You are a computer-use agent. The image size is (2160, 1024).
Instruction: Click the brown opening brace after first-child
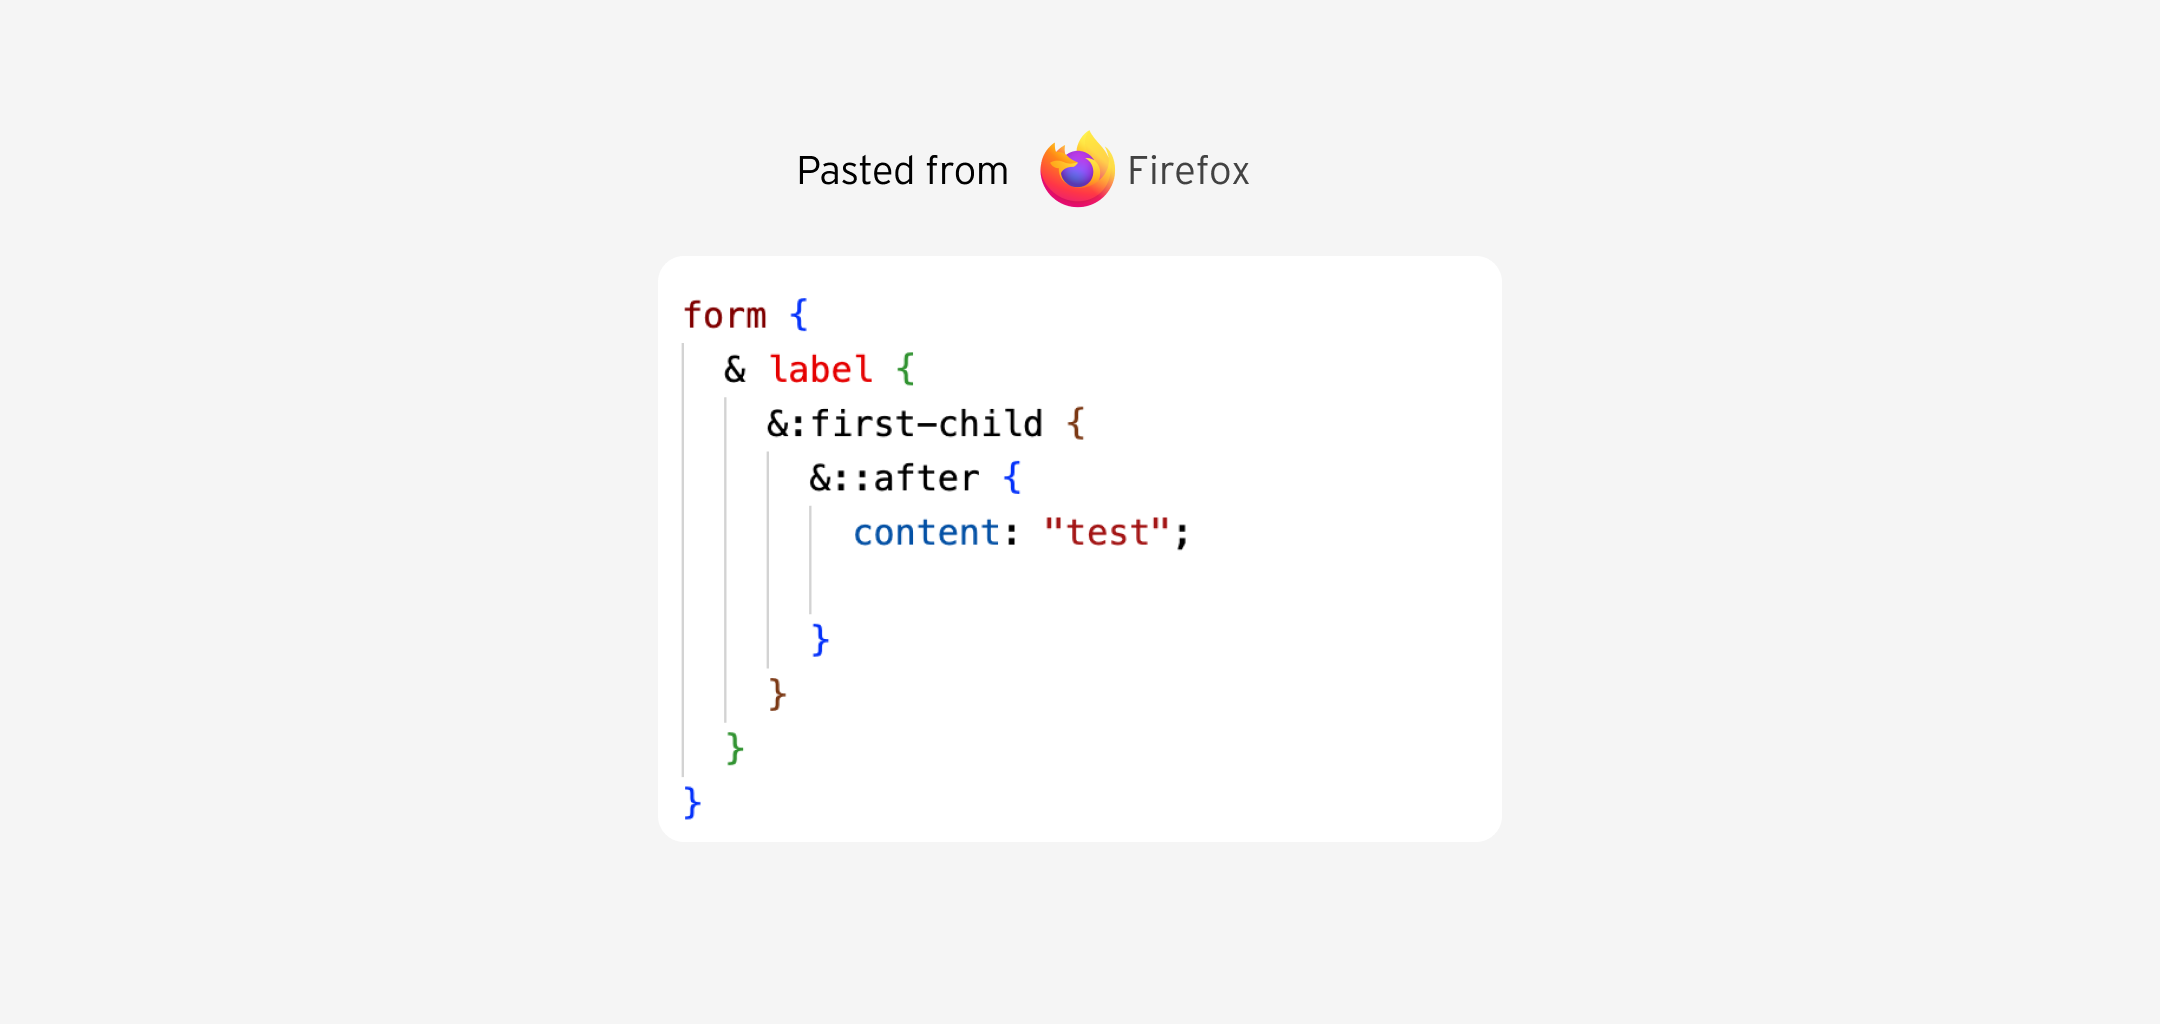(1075, 424)
